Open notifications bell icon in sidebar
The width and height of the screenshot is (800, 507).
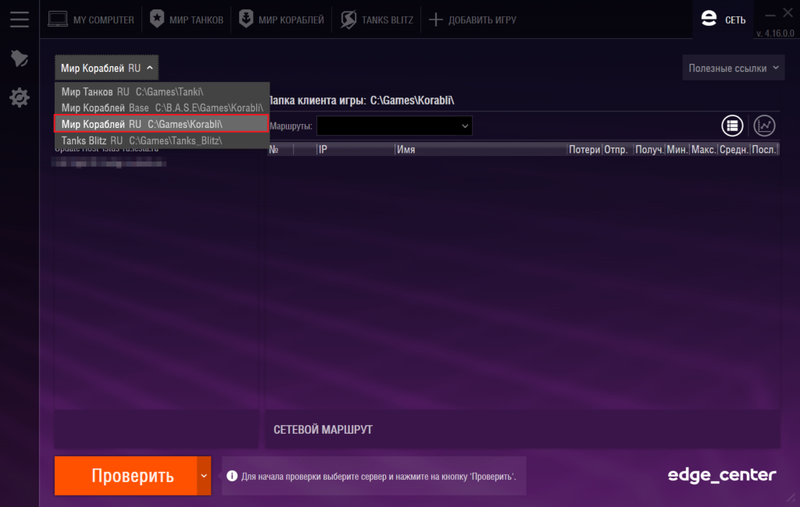coord(19,58)
